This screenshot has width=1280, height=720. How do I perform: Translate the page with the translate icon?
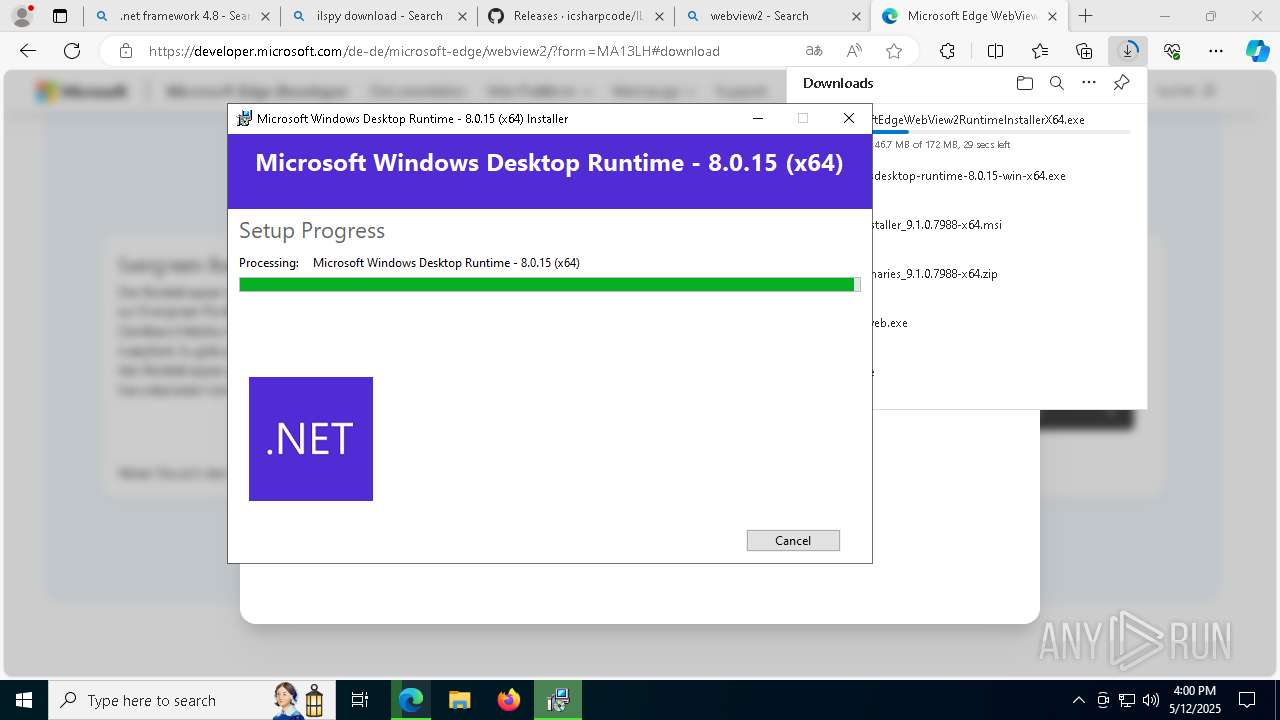coord(814,51)
